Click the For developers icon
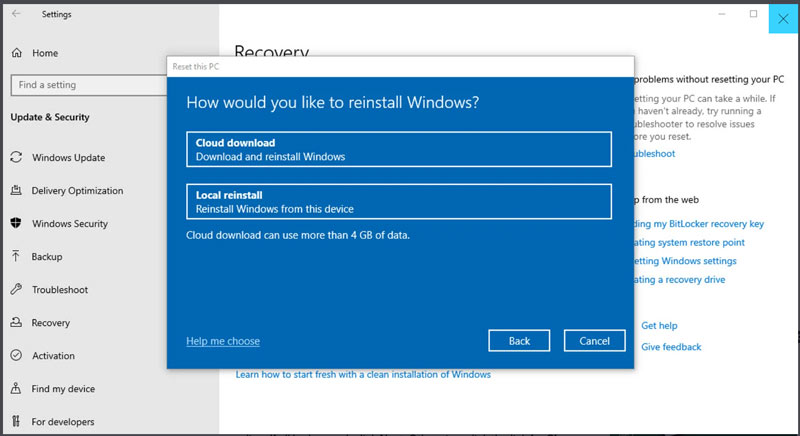 pos(16,421)
